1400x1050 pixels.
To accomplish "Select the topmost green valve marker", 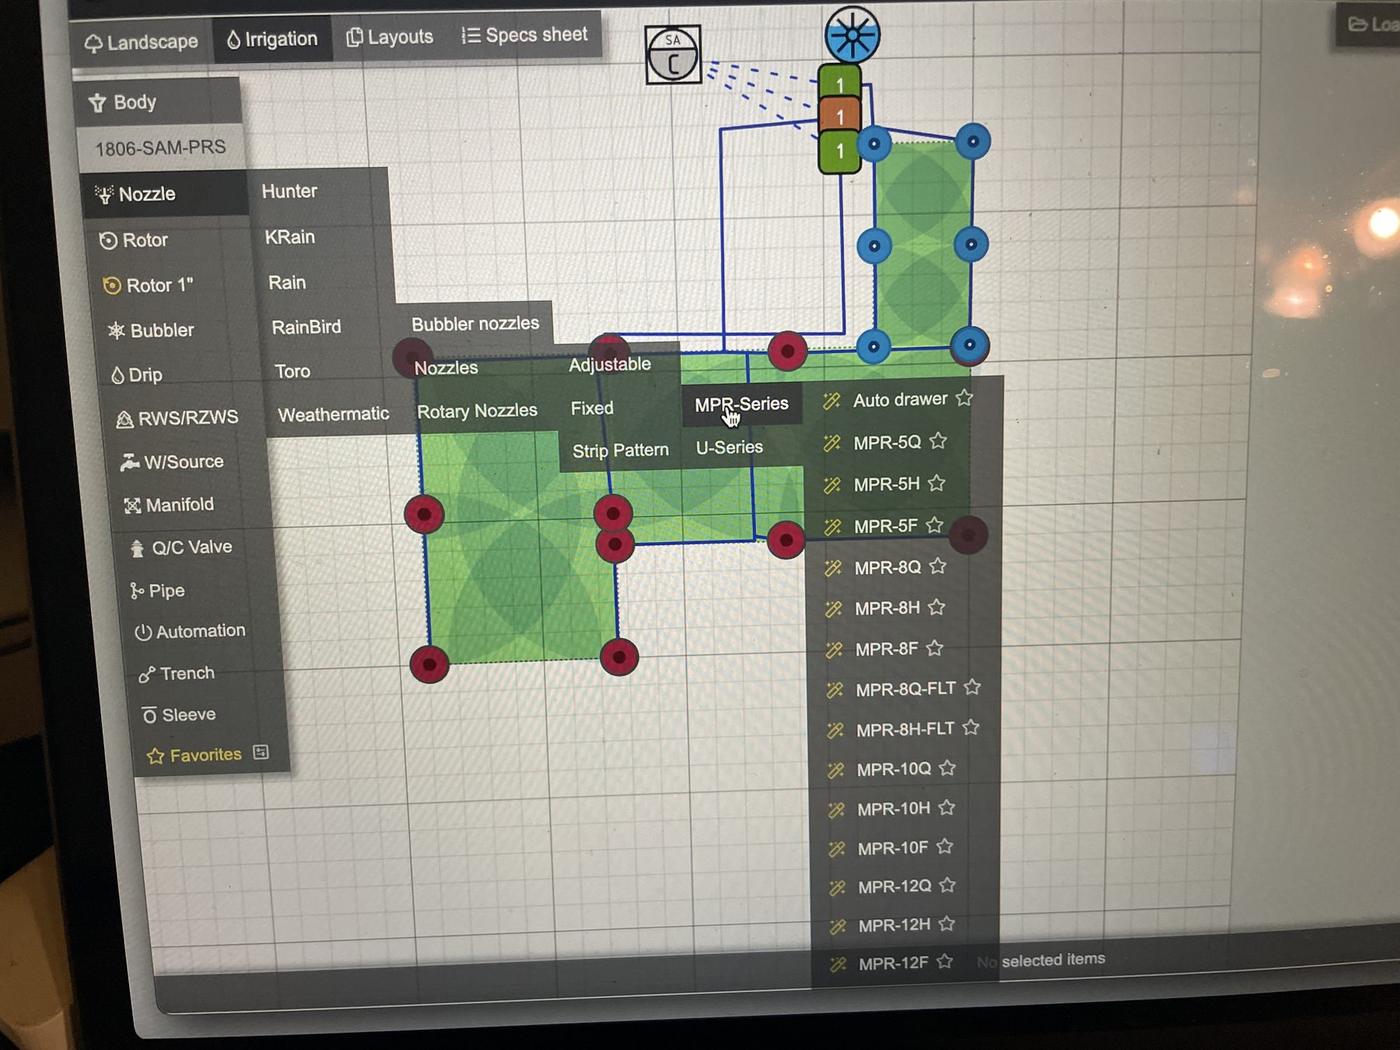I will [840, 83].
